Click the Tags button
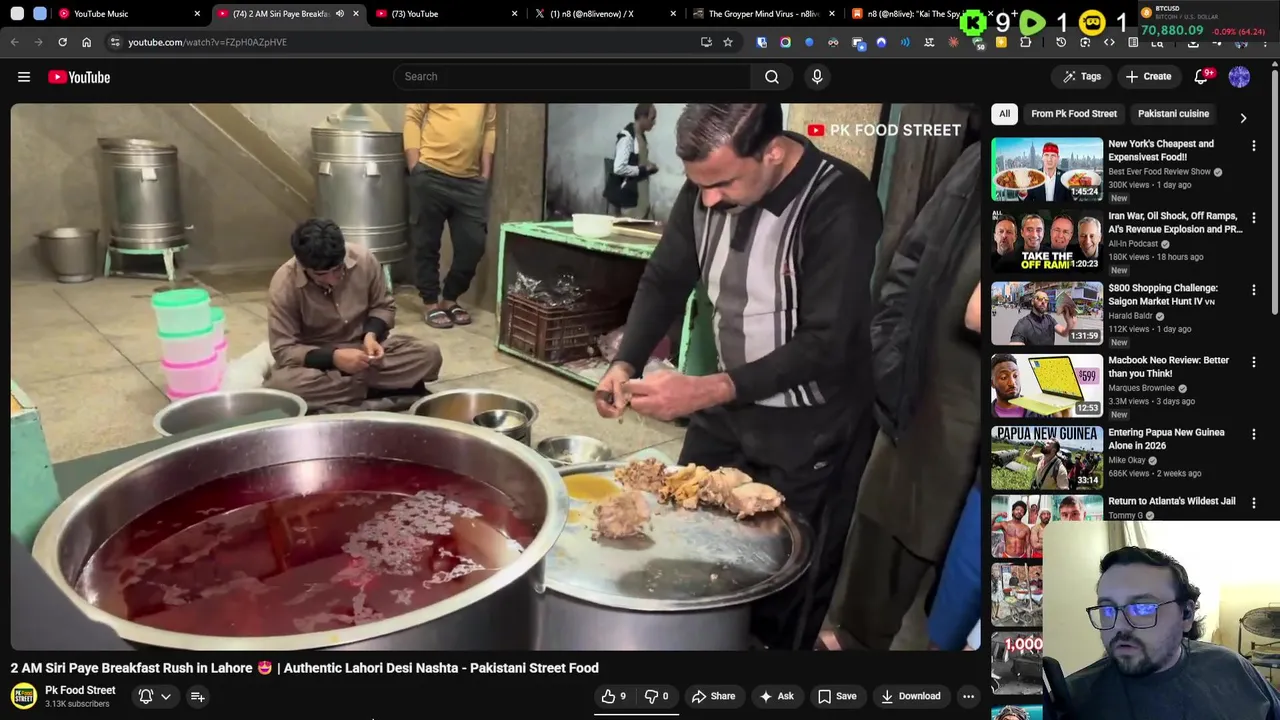The width and height of the screenshot is (1280, 720). (1081, 77)
